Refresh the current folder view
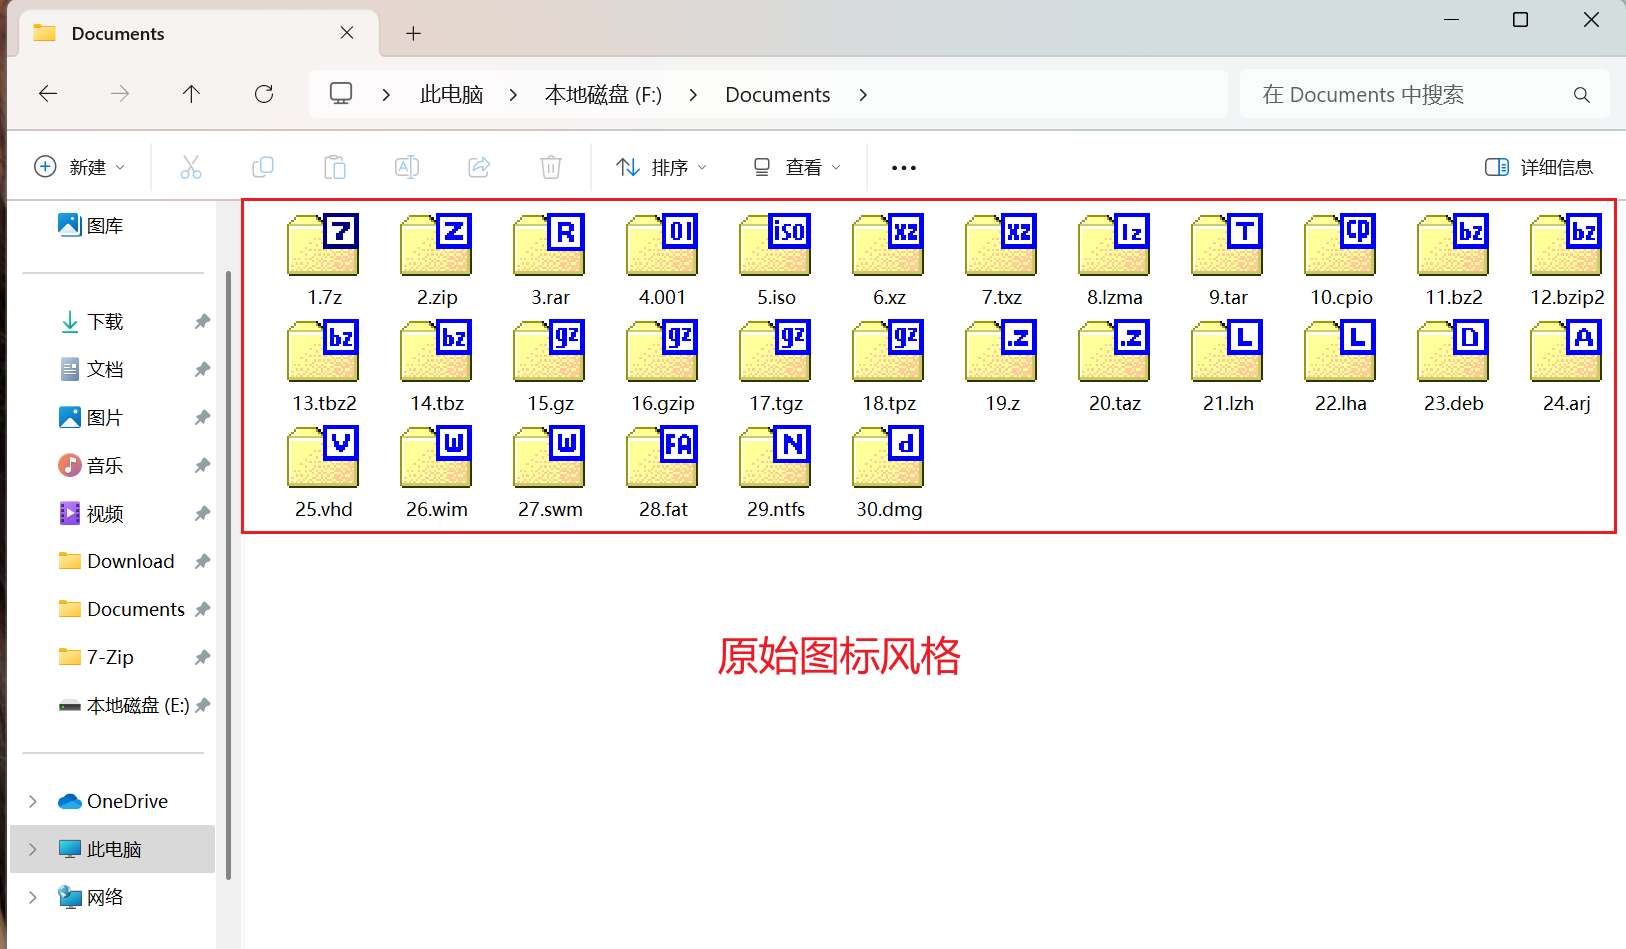The height and width of the screenshot is (949, 1626). [264, 94]
